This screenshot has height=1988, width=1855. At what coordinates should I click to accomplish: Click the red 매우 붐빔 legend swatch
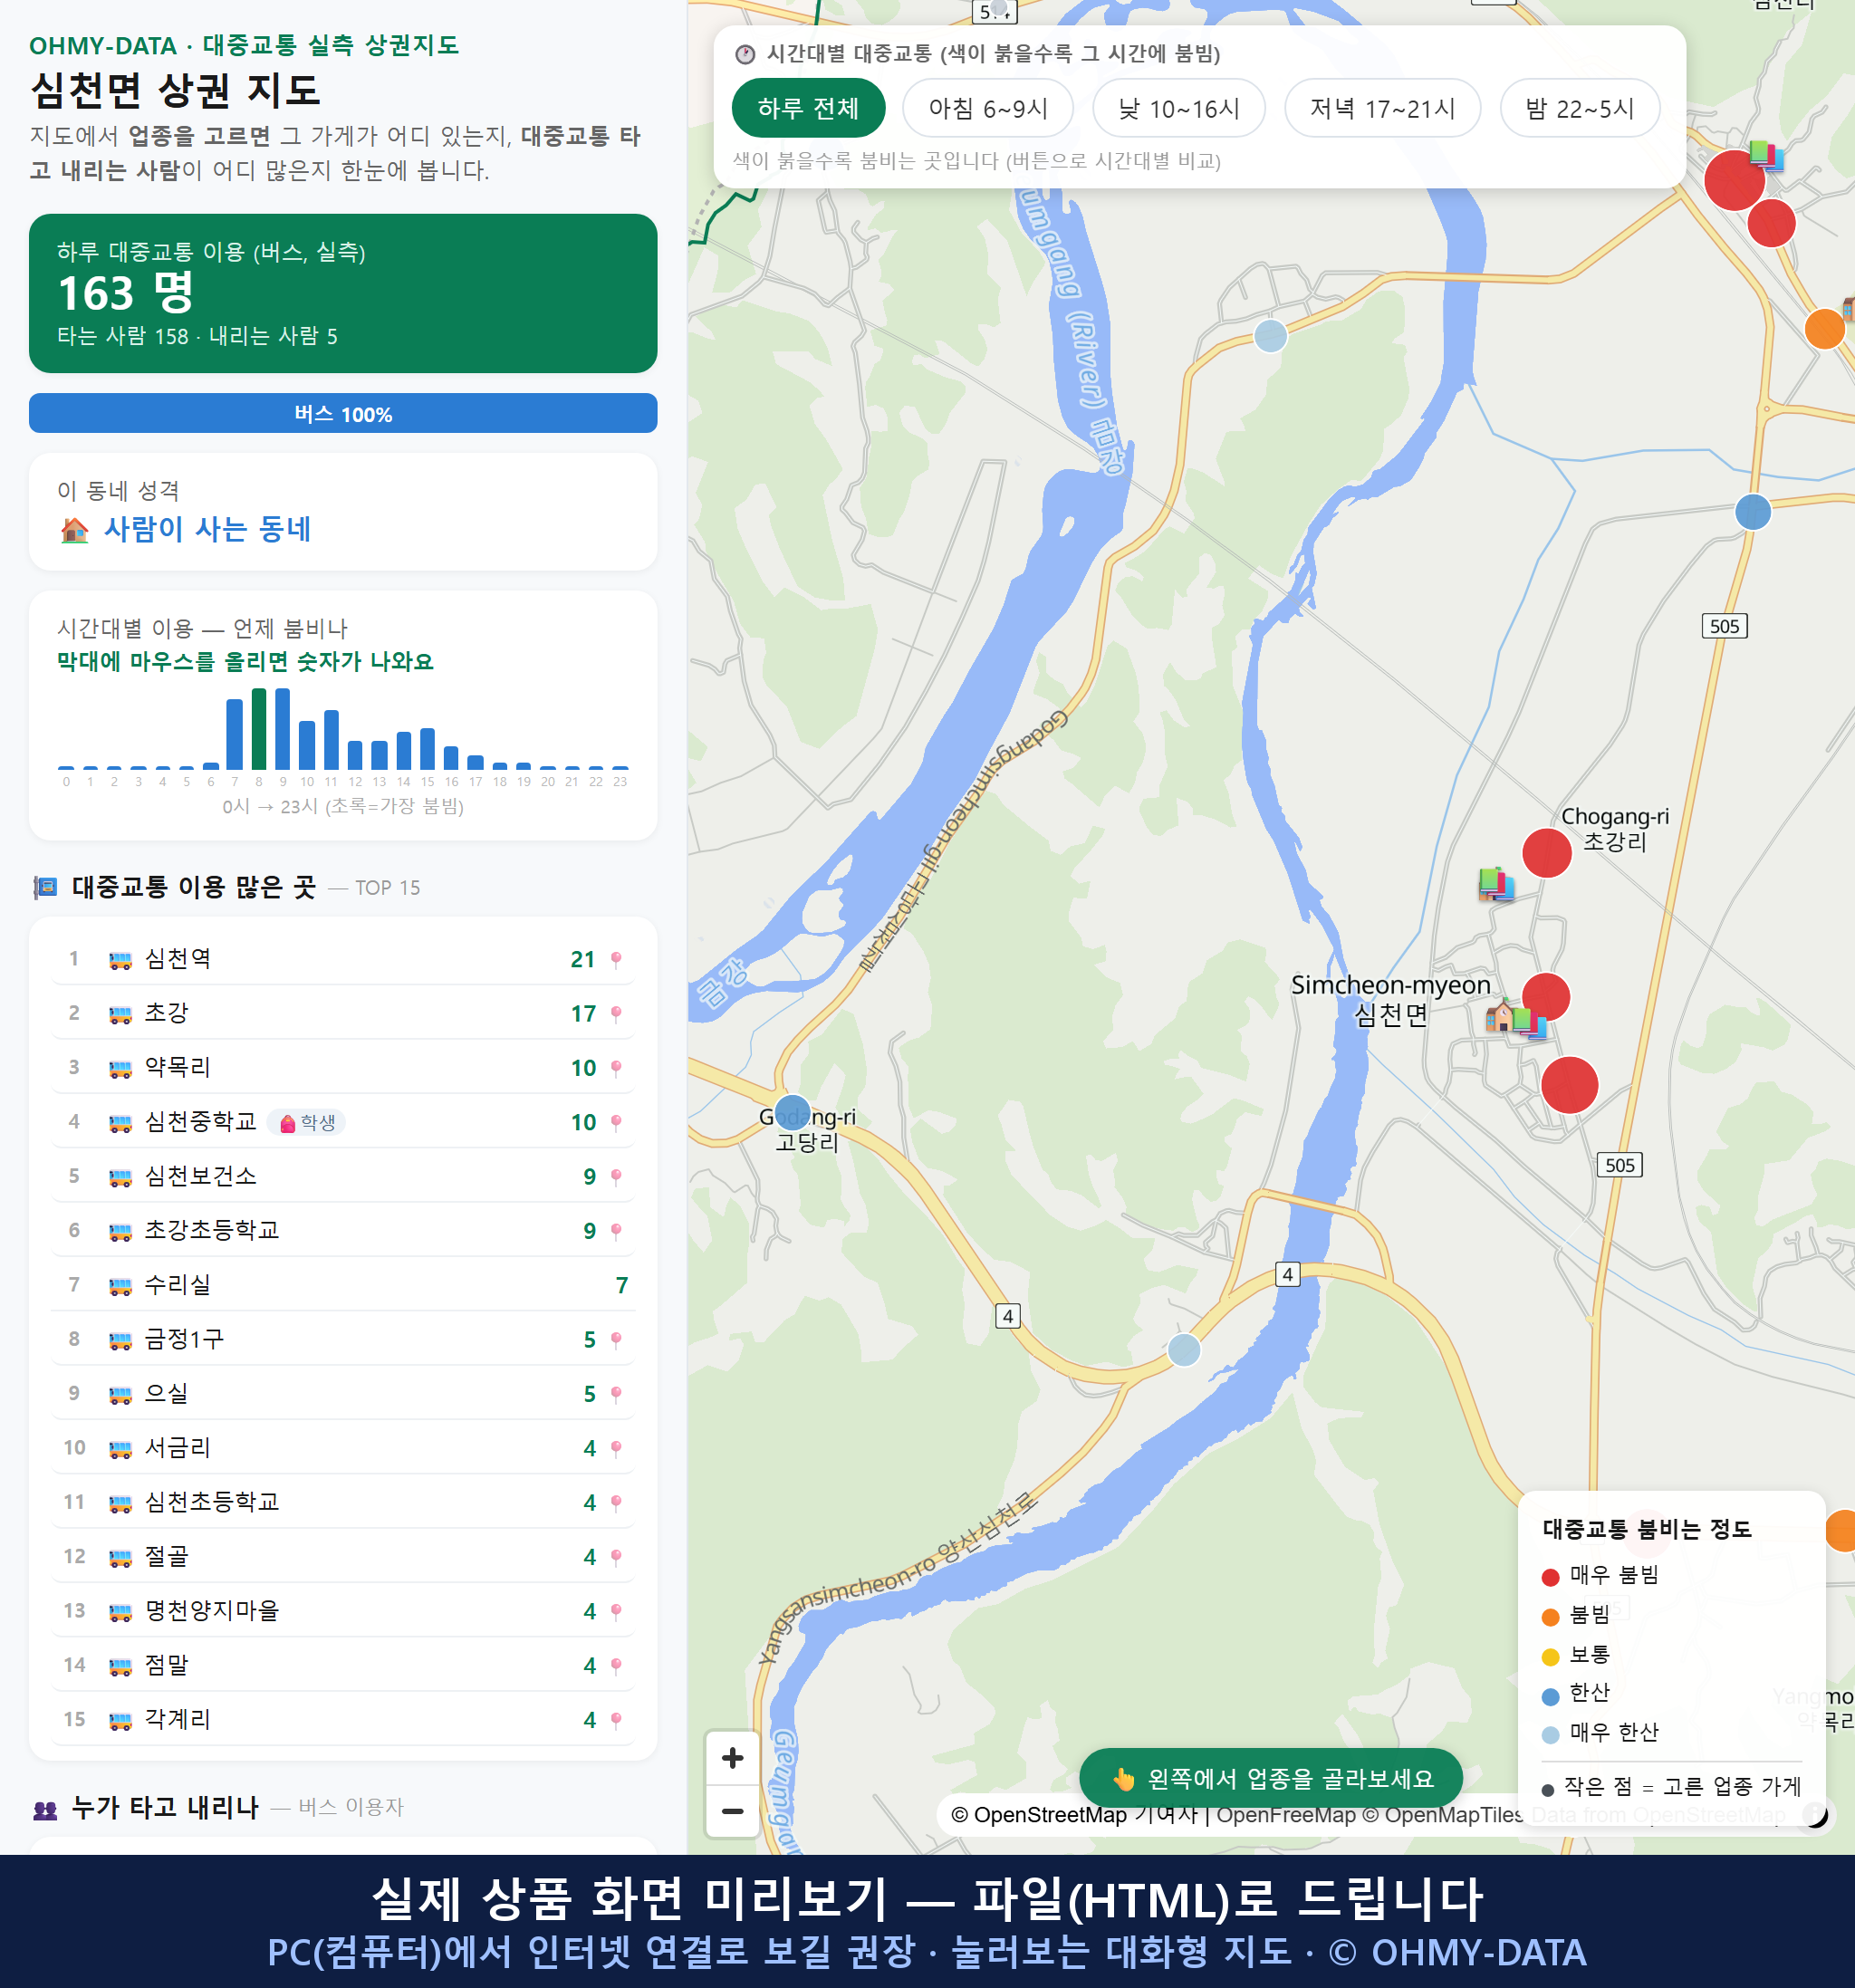1551,1578
